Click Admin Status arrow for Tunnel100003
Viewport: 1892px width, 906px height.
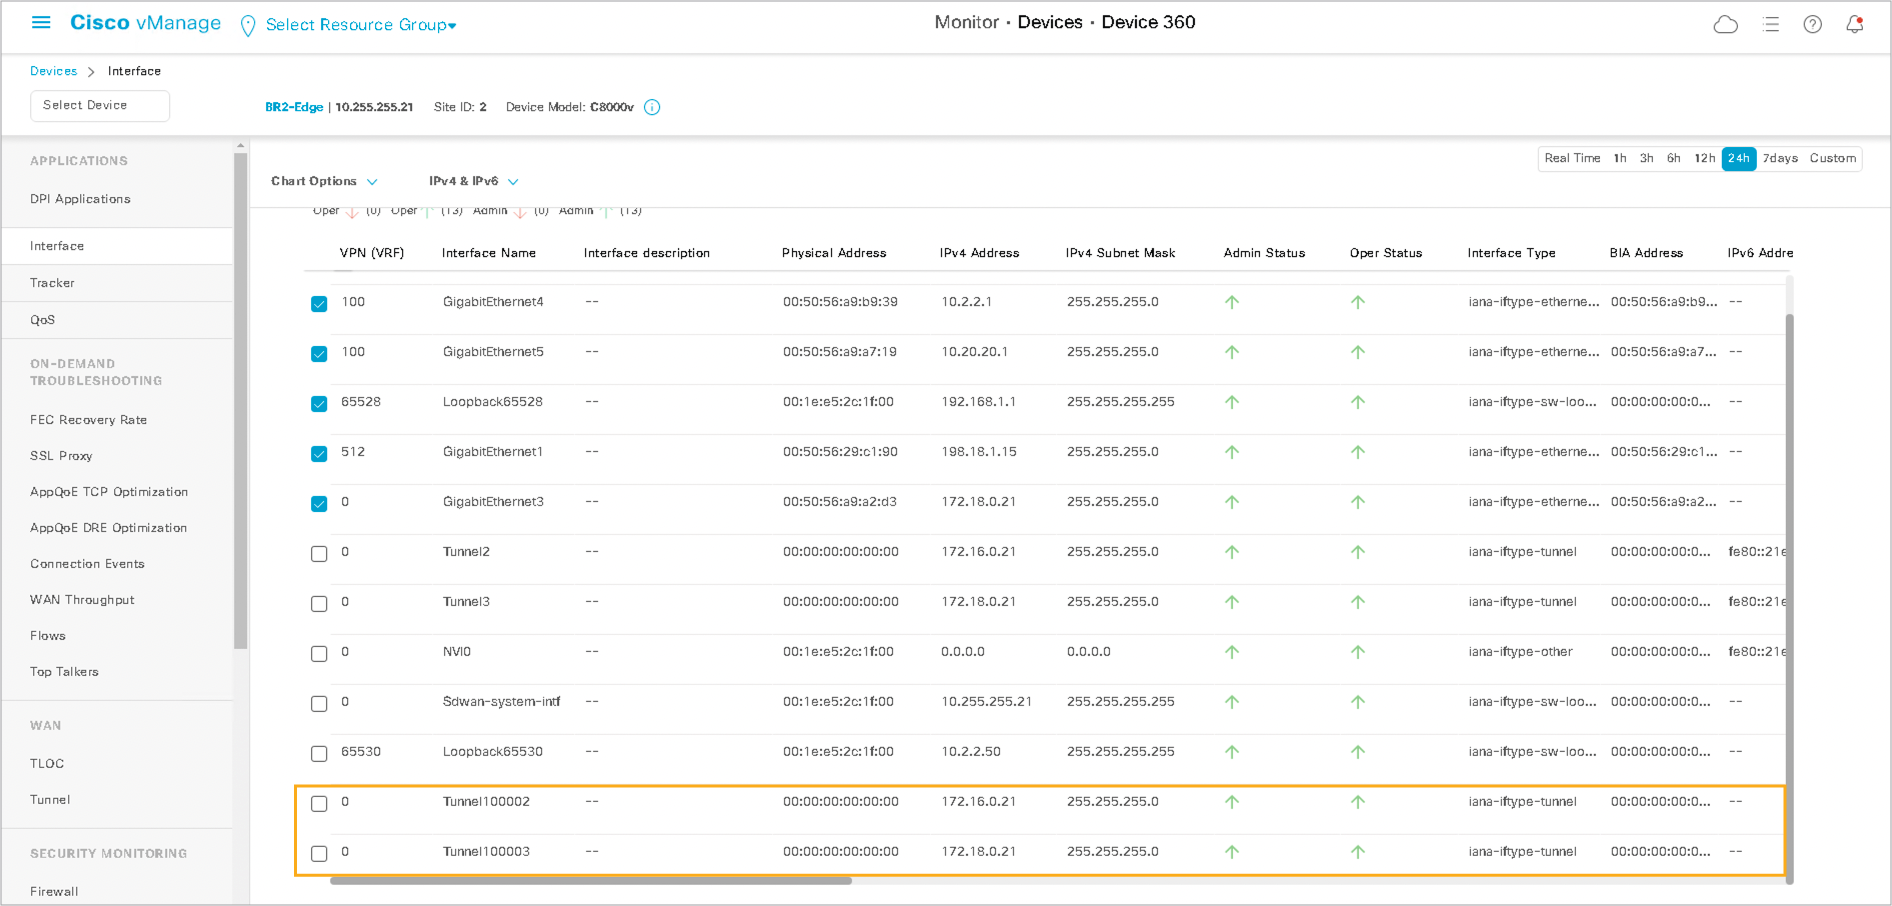pyautogui.click(x=1232, y=852)
